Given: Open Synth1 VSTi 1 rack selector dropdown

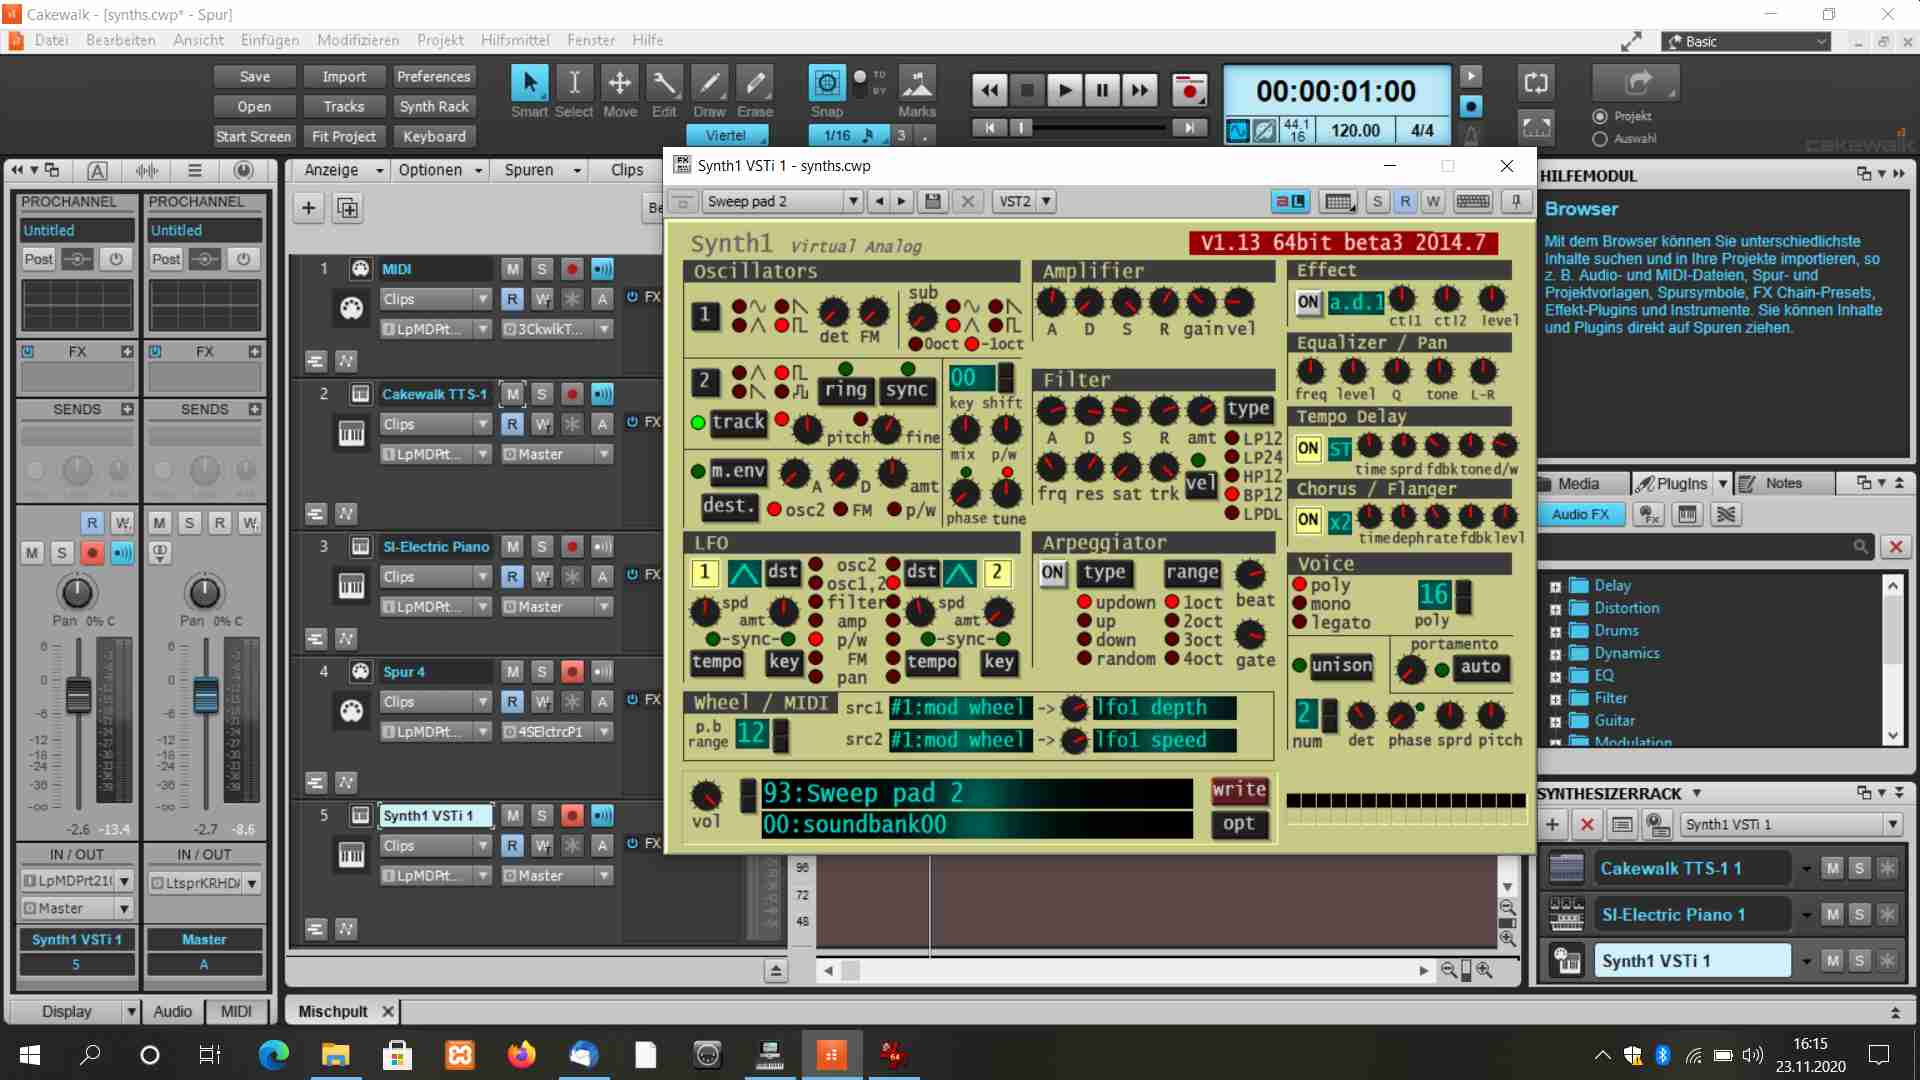Looking at the screenshot, I should 1892,825.
